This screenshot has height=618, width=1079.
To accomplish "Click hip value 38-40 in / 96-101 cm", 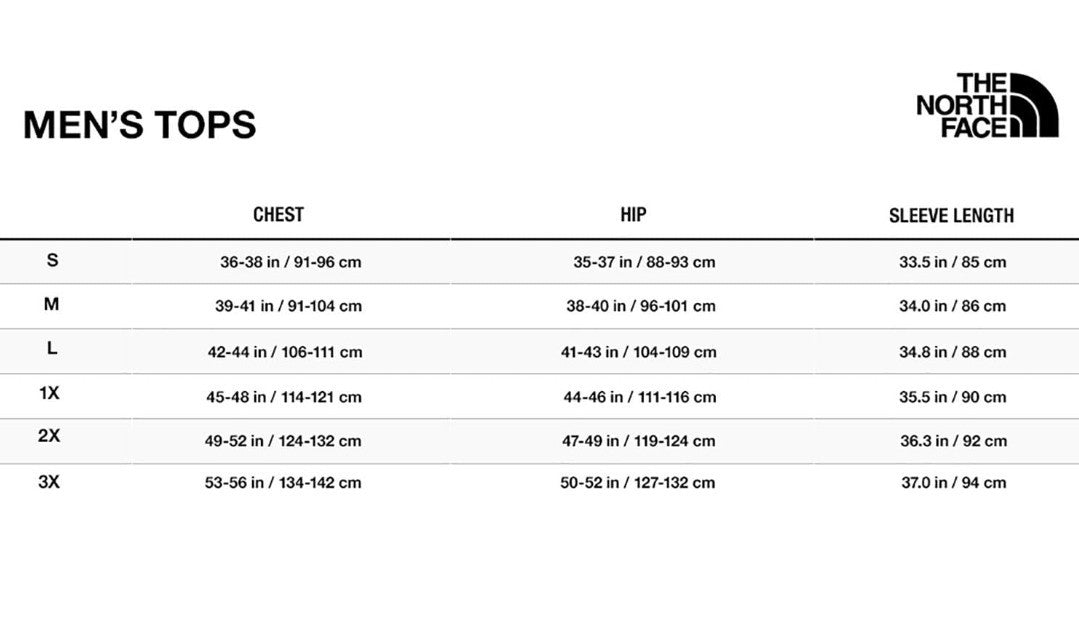I will click(x=641, y=306).
